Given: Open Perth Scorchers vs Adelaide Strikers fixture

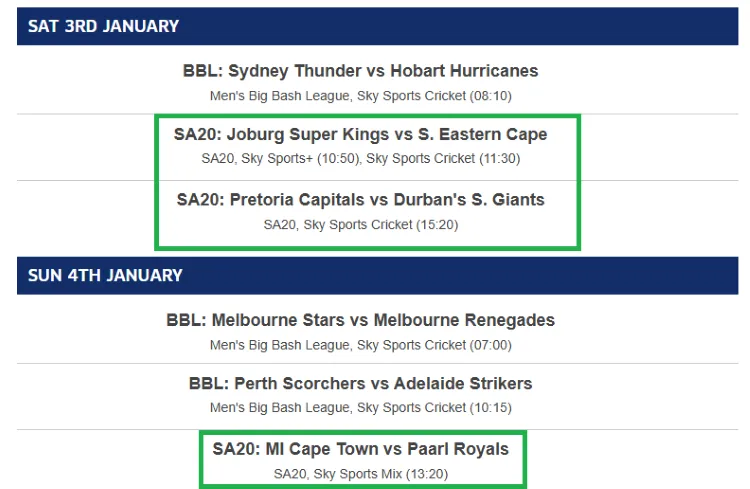Looking at the screenshot, I should coord(360,383).
